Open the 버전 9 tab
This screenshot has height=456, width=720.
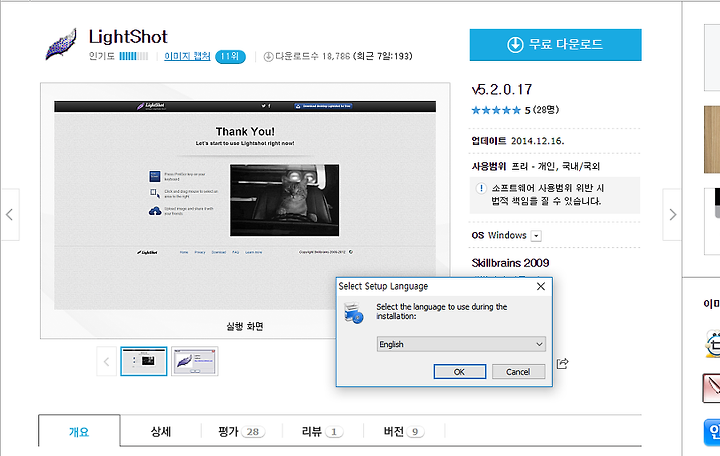click(404, 432)
